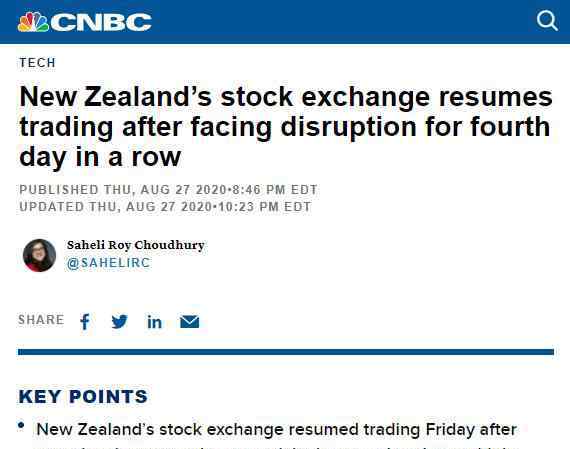The image size is (570, 449).
Task: Share article via email envelope icon
Action: point(190,322)
